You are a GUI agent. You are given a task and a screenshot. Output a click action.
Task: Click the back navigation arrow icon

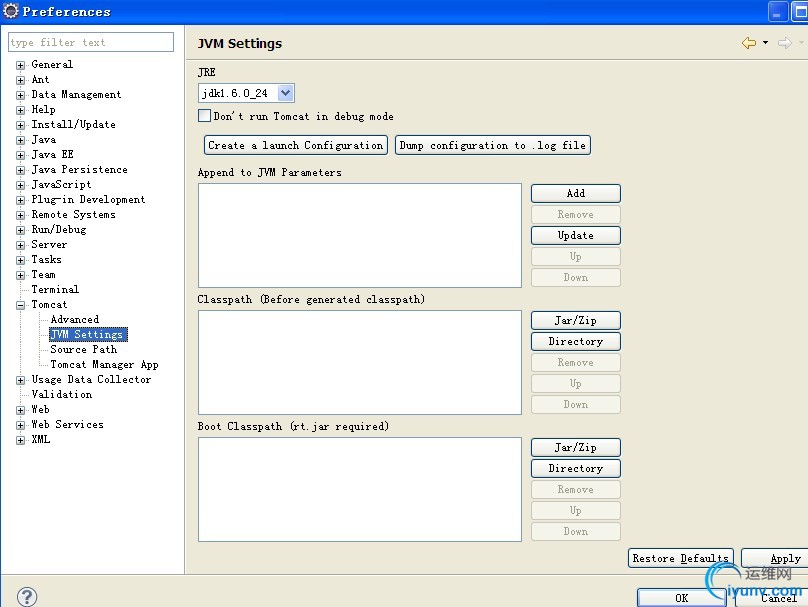pyautogui.click(x=749, y=43)
